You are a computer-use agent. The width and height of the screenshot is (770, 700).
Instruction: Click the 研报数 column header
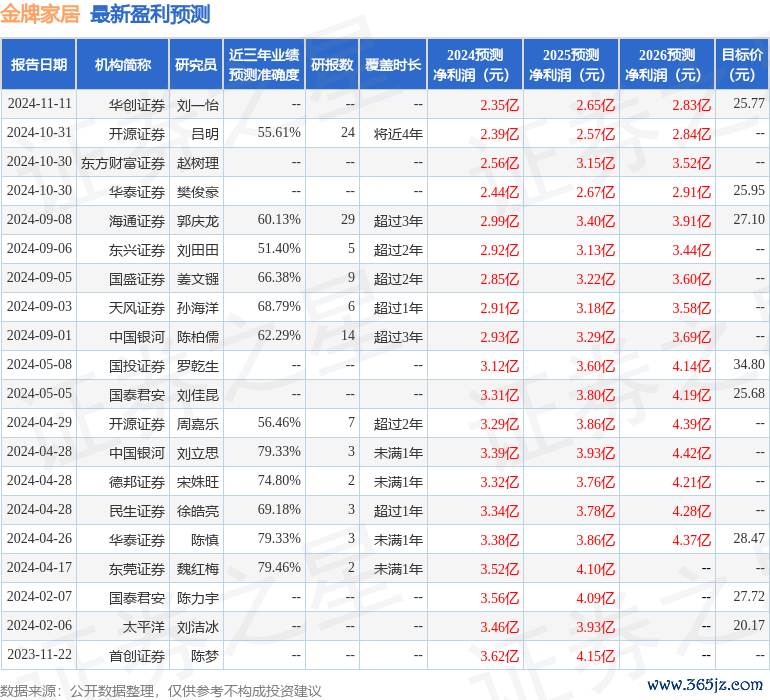[x=332, y=65]
